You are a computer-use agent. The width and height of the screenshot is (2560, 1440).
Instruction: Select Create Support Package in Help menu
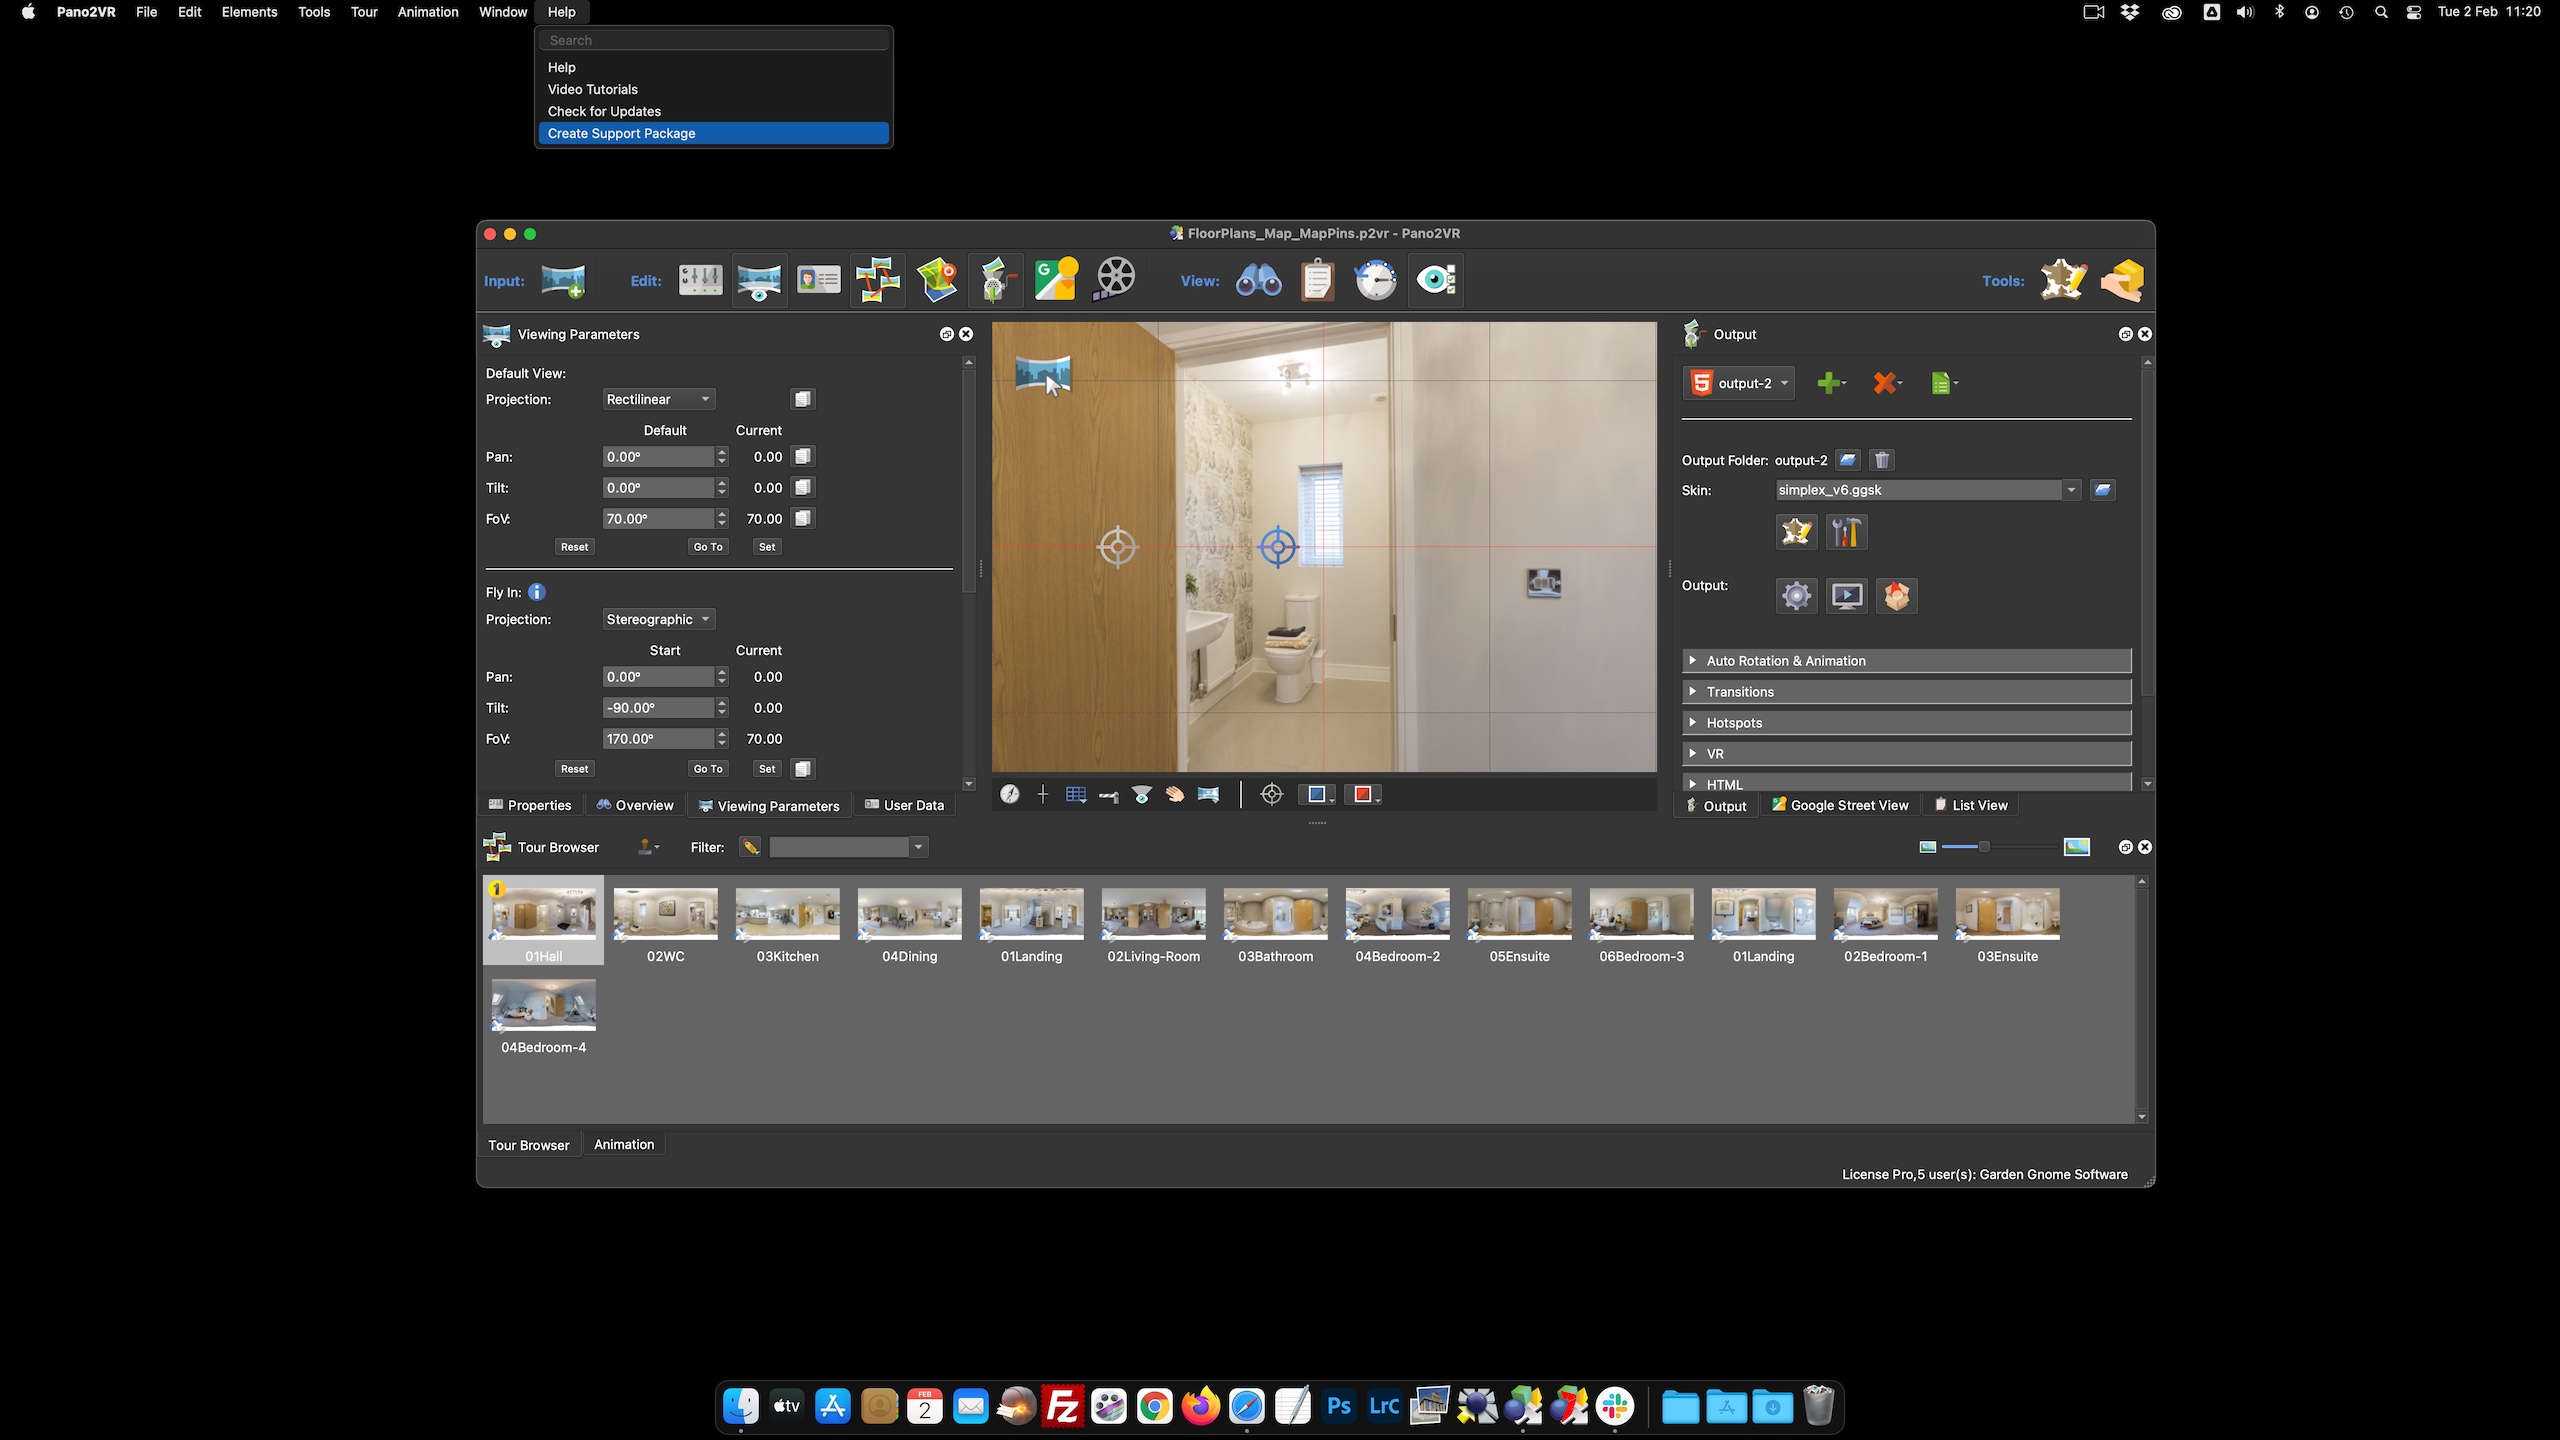pos(713,133)
